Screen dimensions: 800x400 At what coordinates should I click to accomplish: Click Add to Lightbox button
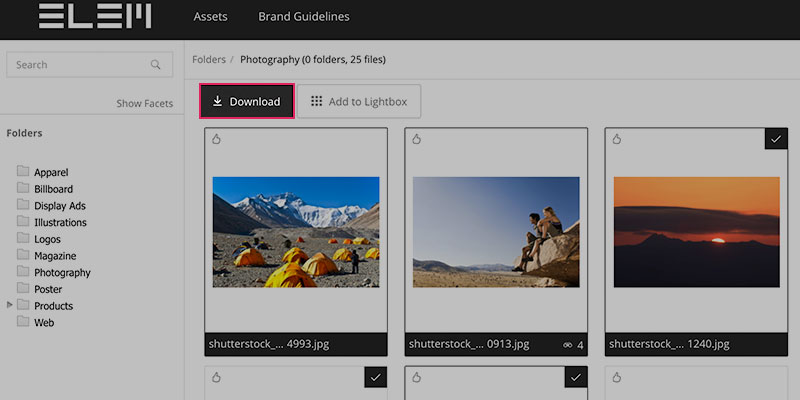(359, 101)
